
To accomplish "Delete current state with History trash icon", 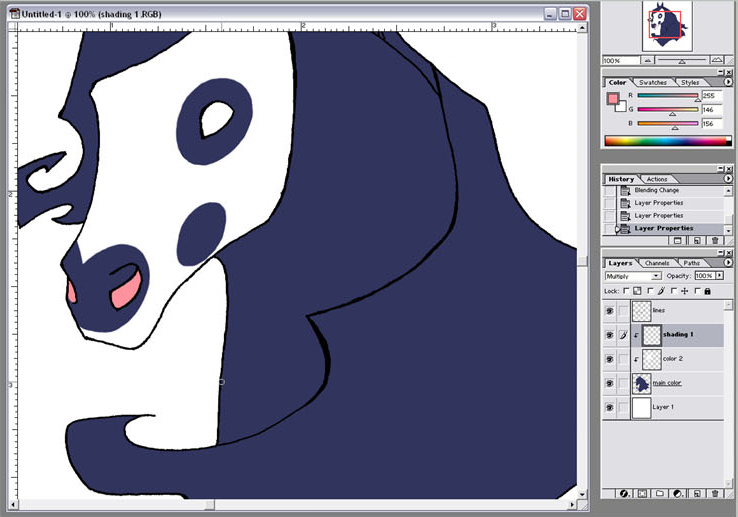I will (715, 240).
